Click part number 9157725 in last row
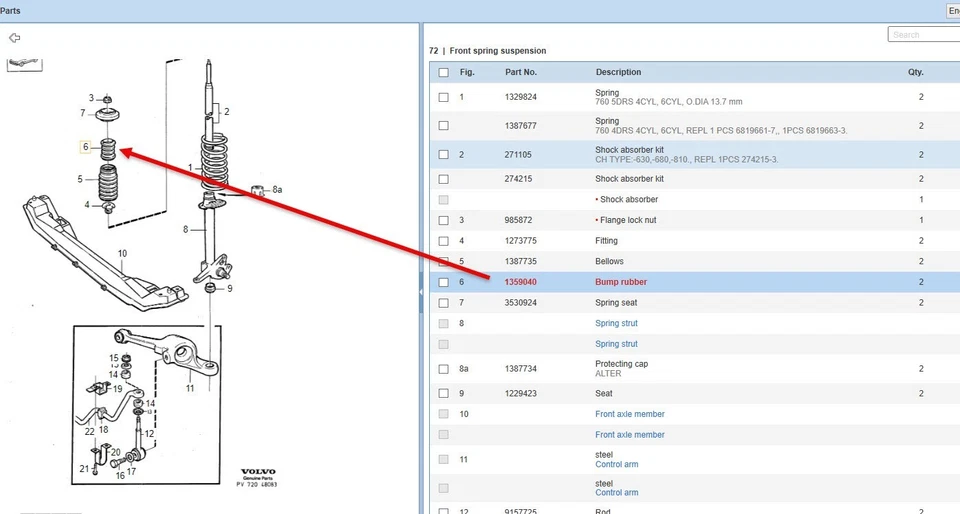This screenshot has height=514, width=960. coord(520,511)
